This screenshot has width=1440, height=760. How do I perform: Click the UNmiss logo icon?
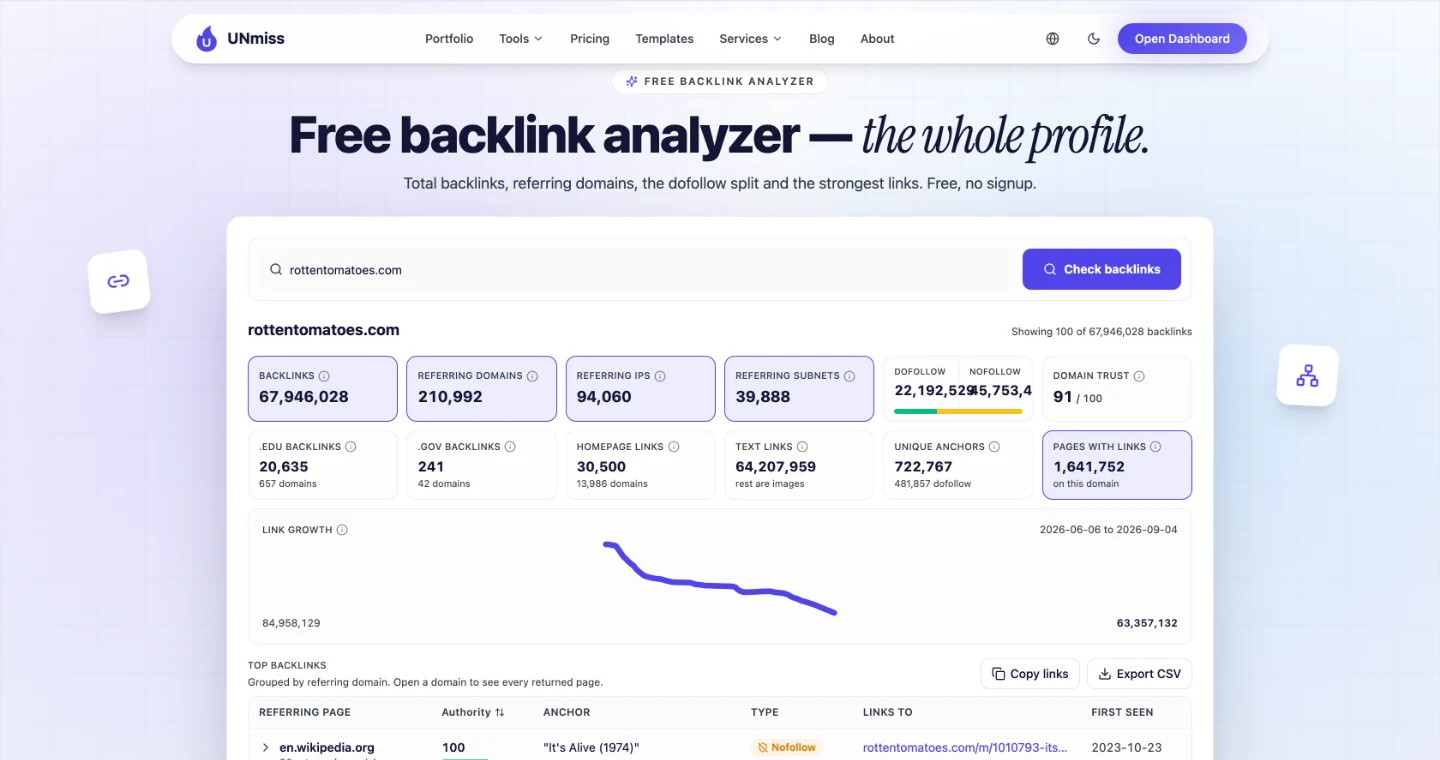point(206,39)
